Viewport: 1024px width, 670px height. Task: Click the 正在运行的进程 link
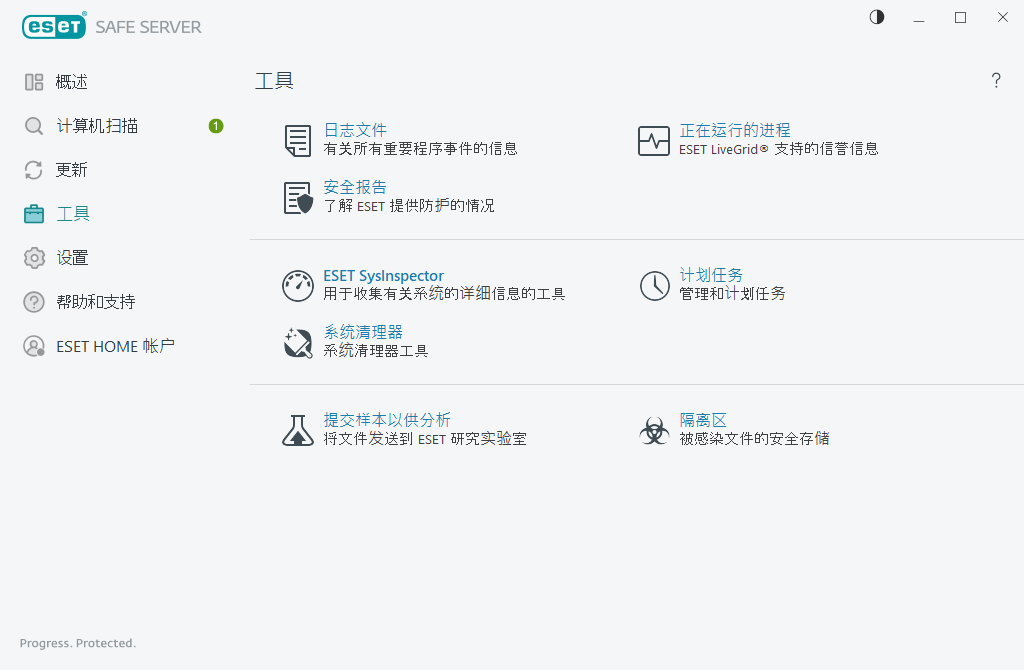tap(735, 131)
